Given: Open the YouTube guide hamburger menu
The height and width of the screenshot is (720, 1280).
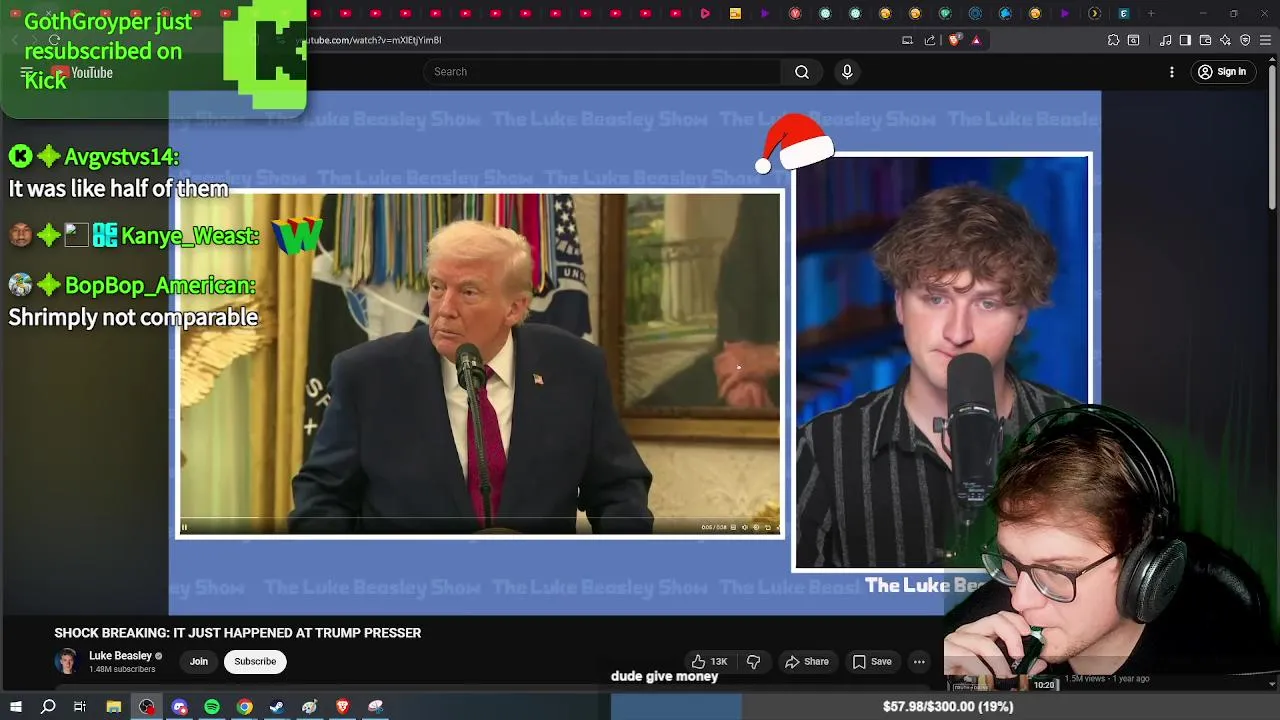Looking at the screenshot, I should point(27,72).
